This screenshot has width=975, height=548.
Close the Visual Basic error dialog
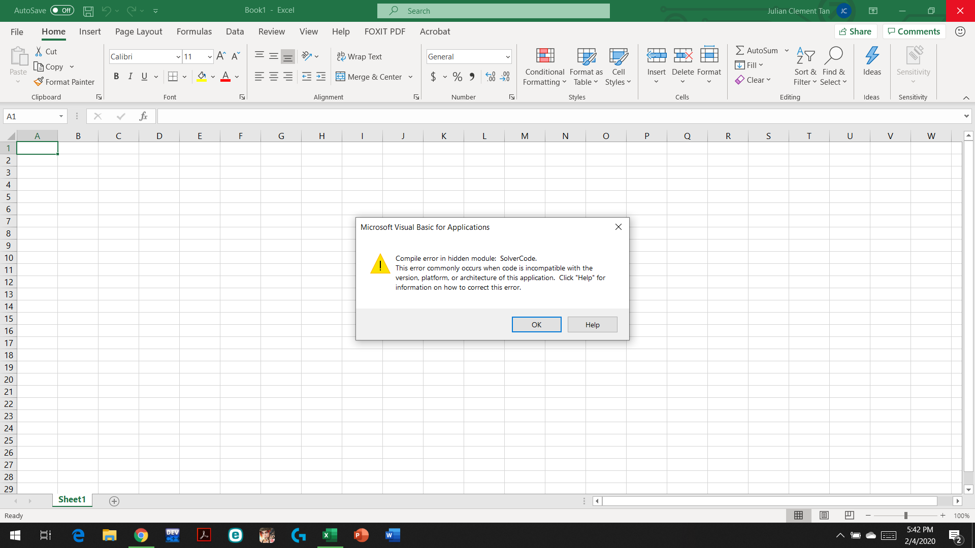618,227
